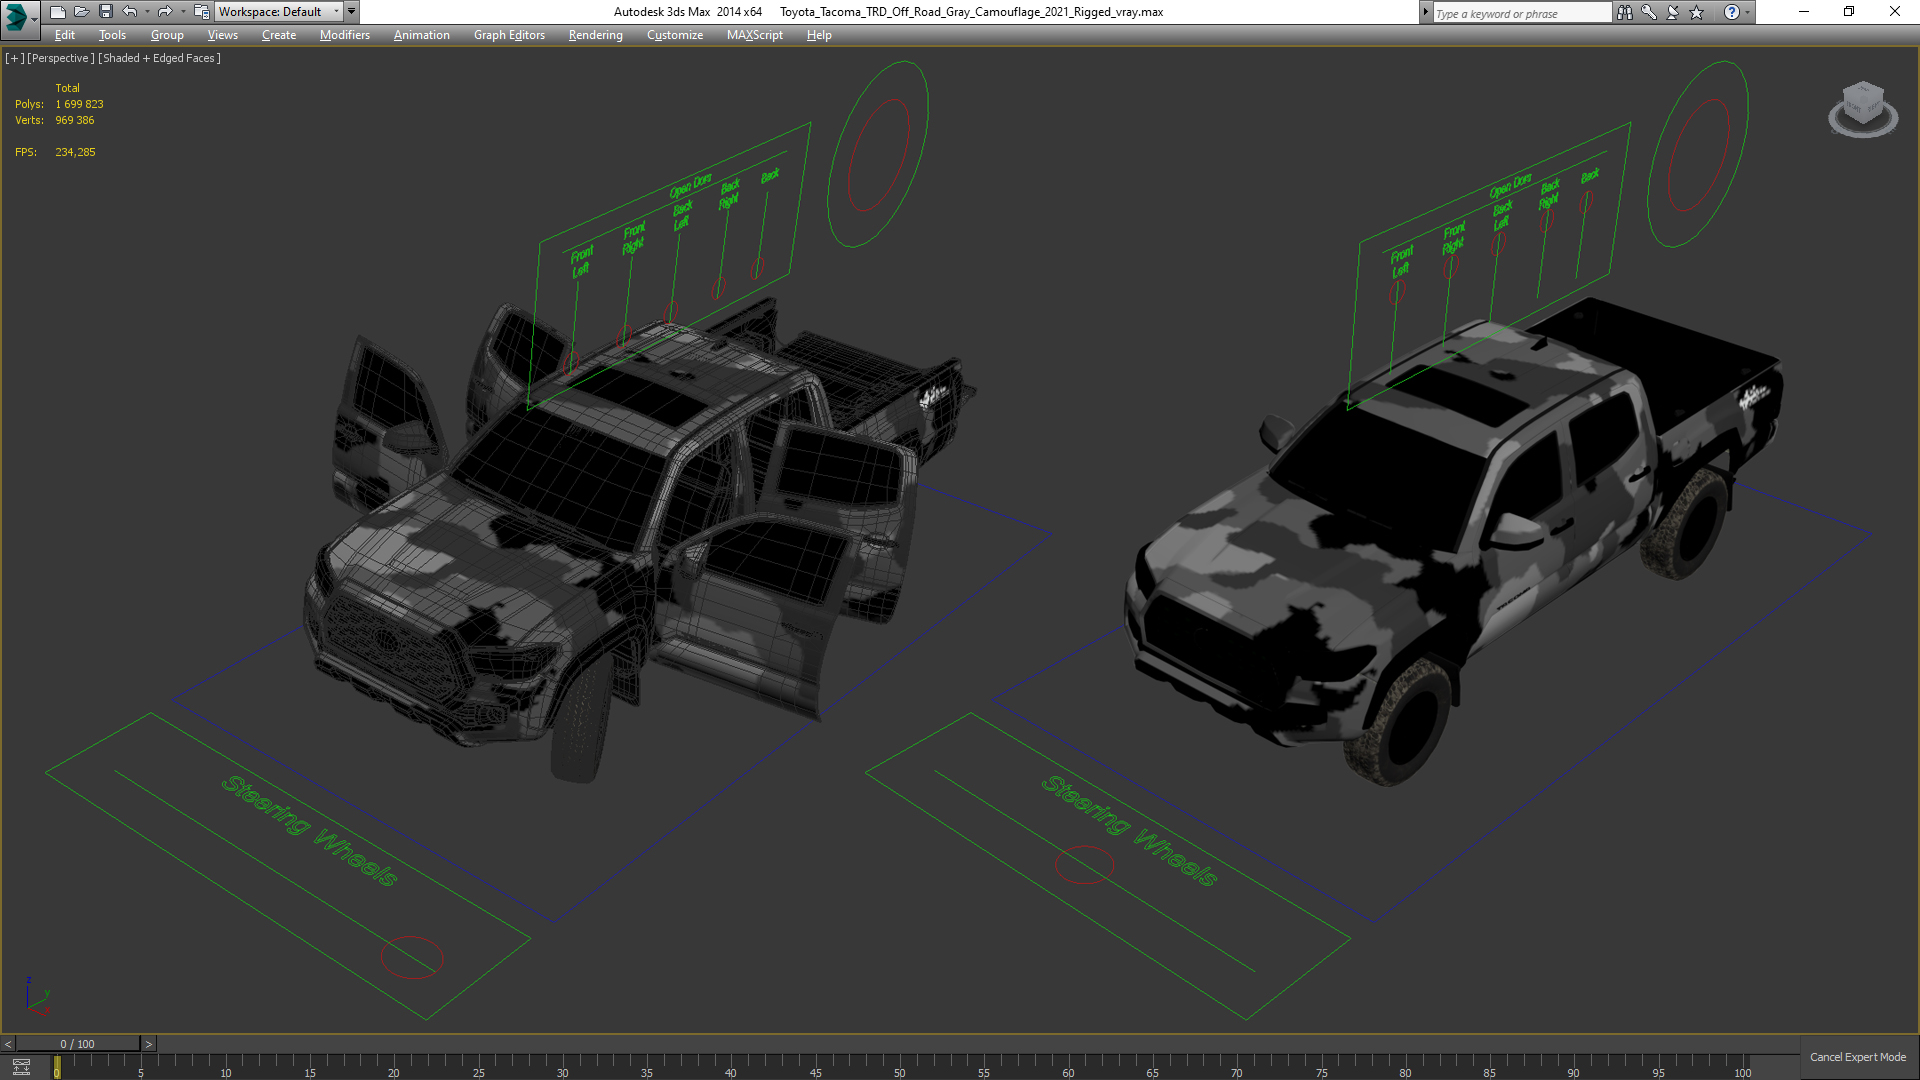Open the Redo history dropdown arrow
The height and width of the screenshot is (1080, 1920).
pyautogui.click(x=183, y=12)
